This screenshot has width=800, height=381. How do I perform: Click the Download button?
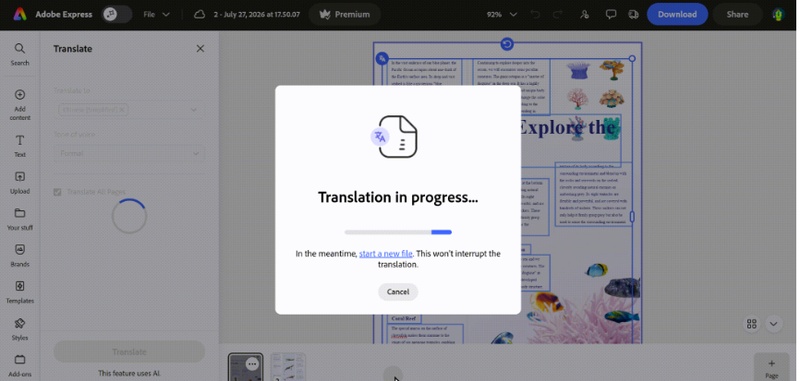pos(677,14)
